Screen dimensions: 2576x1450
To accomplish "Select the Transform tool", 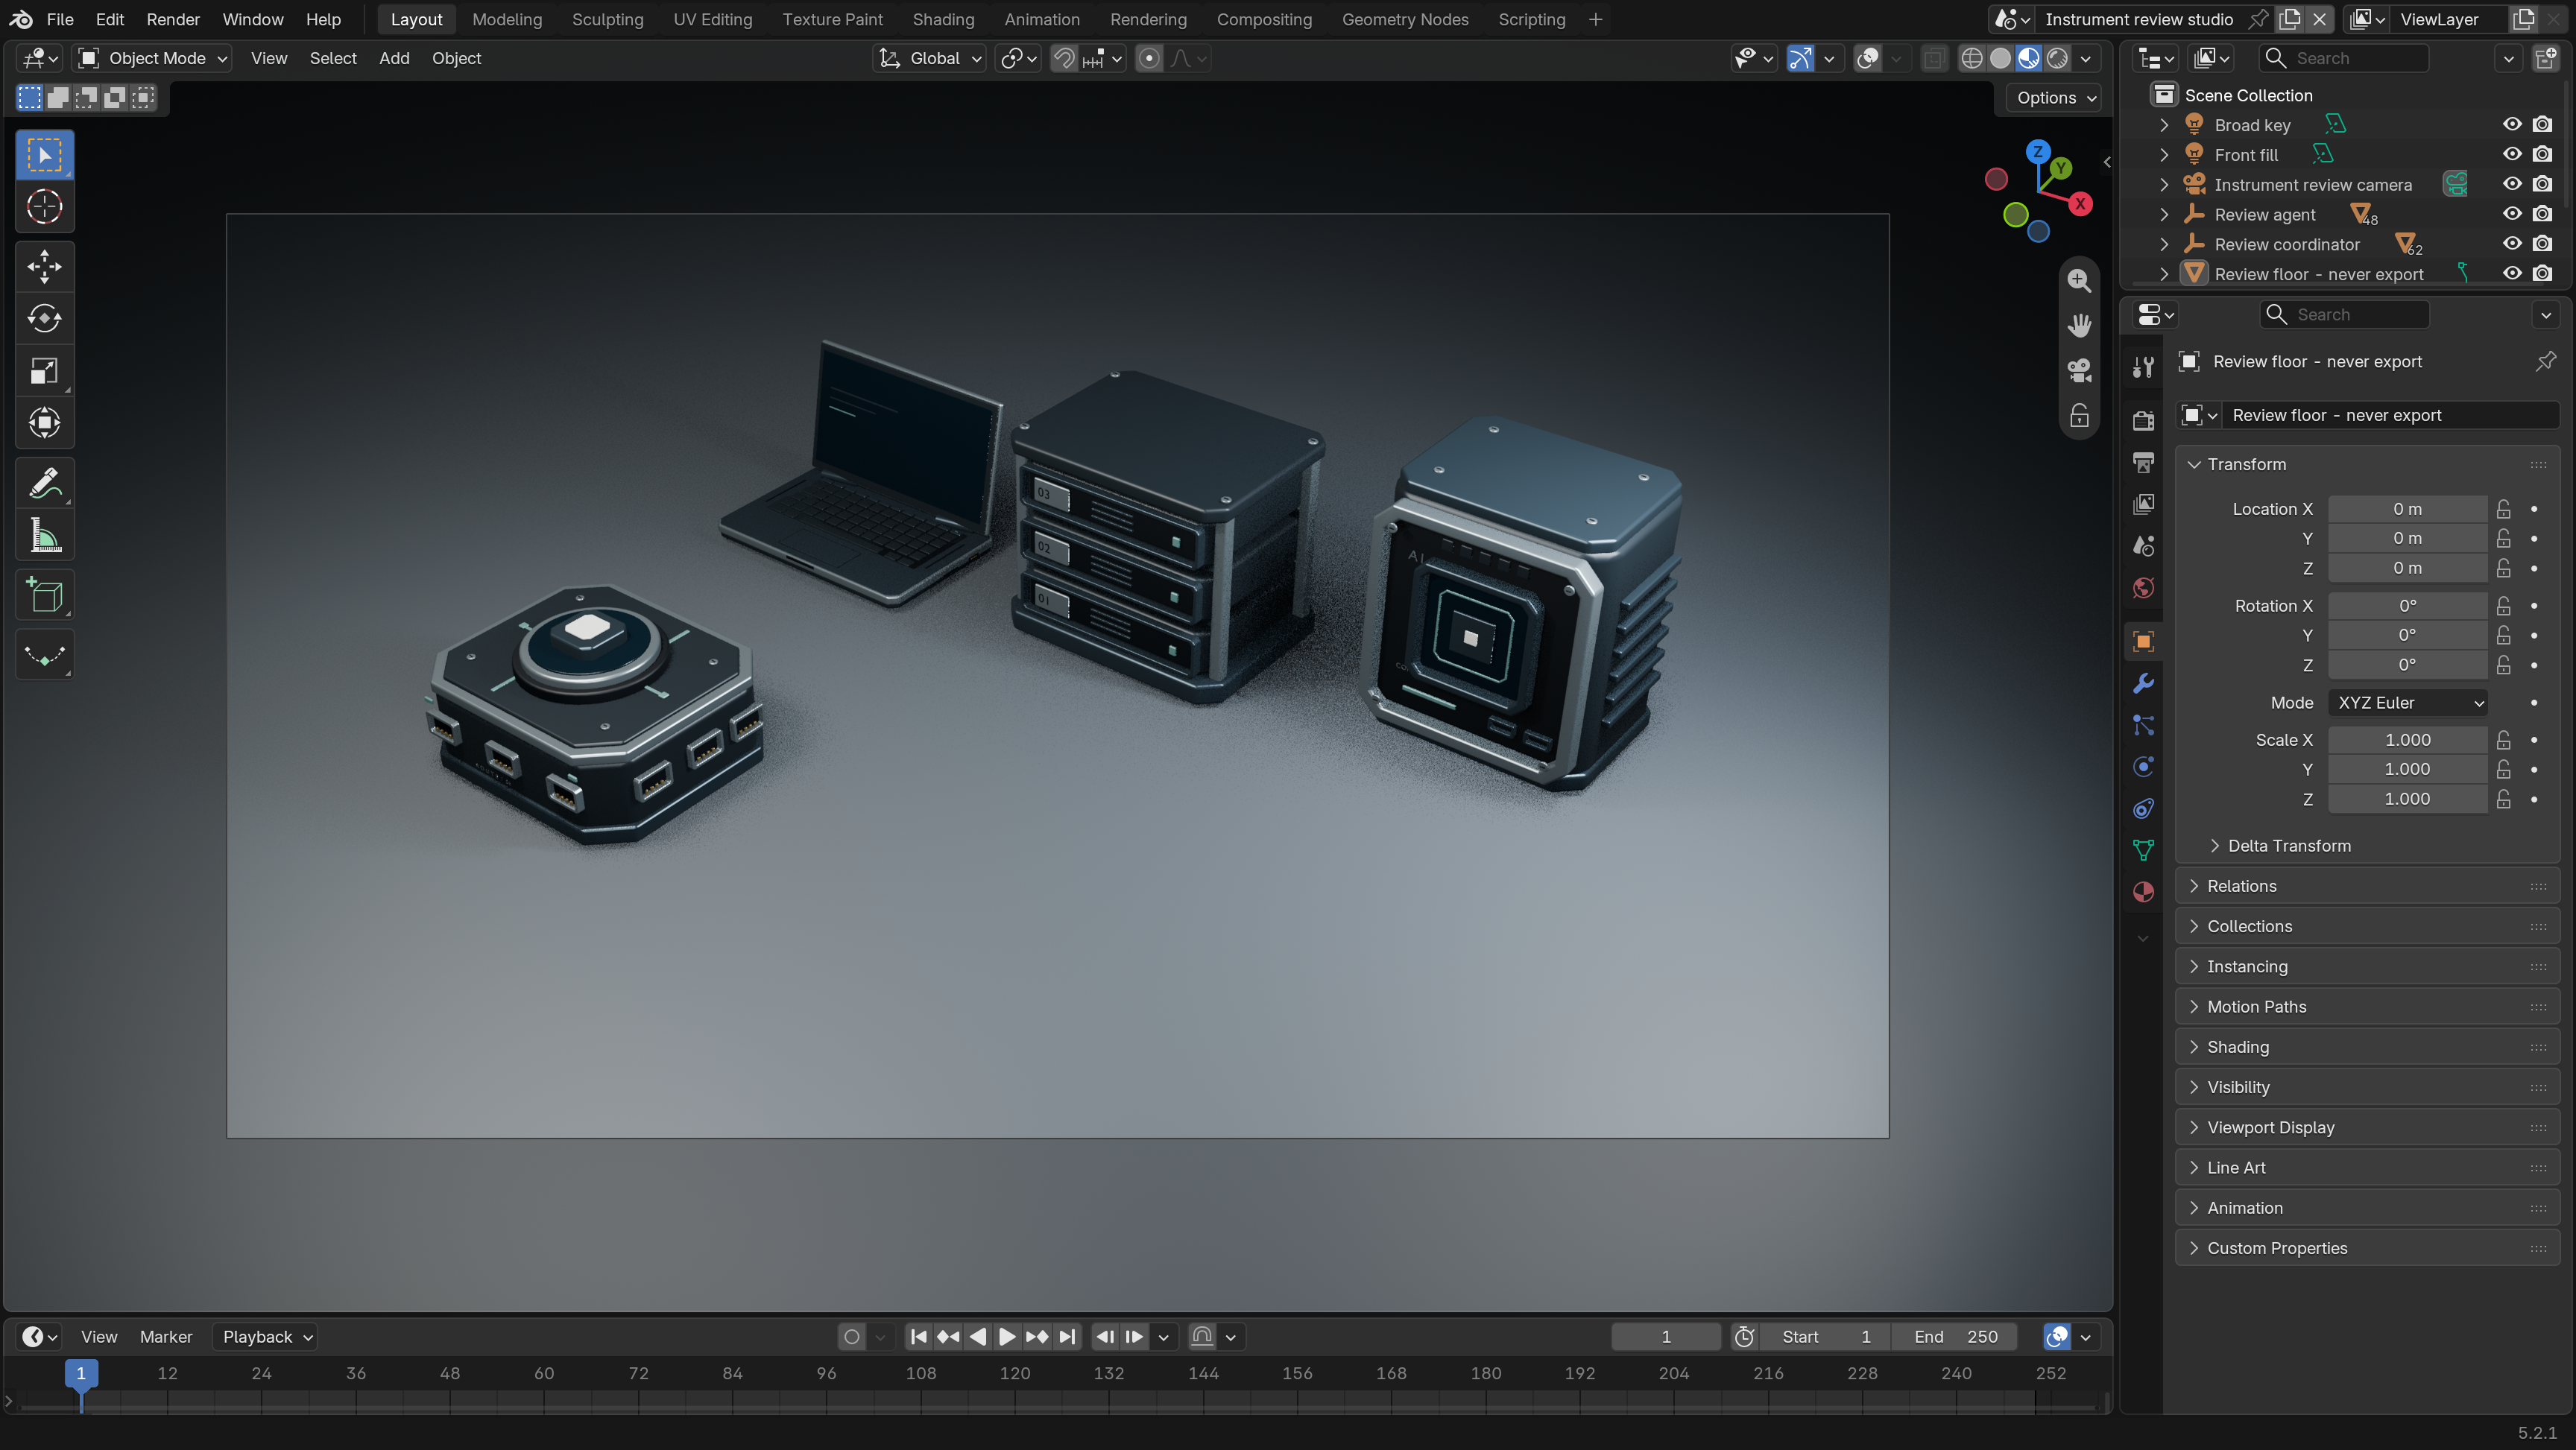I will tap(45, 423).
